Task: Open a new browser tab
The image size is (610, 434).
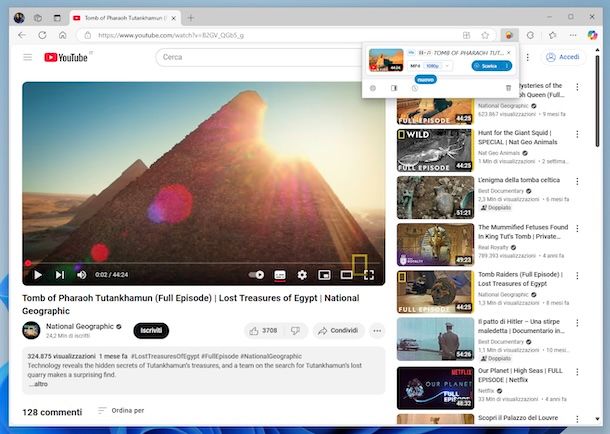Action: pyautogui.click(x=191, y=18)
